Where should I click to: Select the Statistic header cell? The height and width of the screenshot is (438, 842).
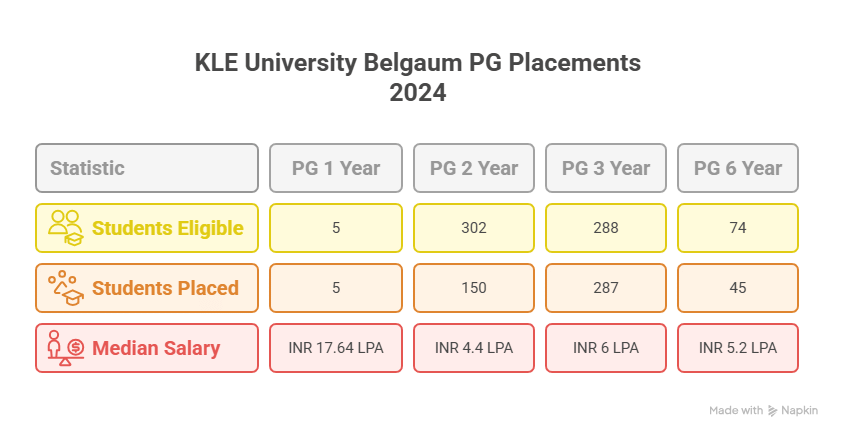(x=147, y=168)
